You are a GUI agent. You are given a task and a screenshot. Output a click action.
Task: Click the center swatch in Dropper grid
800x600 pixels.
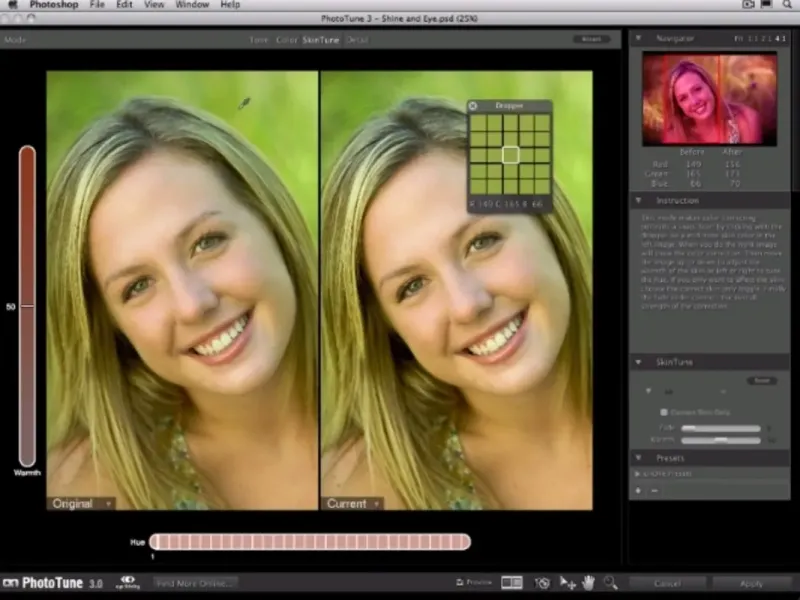point(510,155)
